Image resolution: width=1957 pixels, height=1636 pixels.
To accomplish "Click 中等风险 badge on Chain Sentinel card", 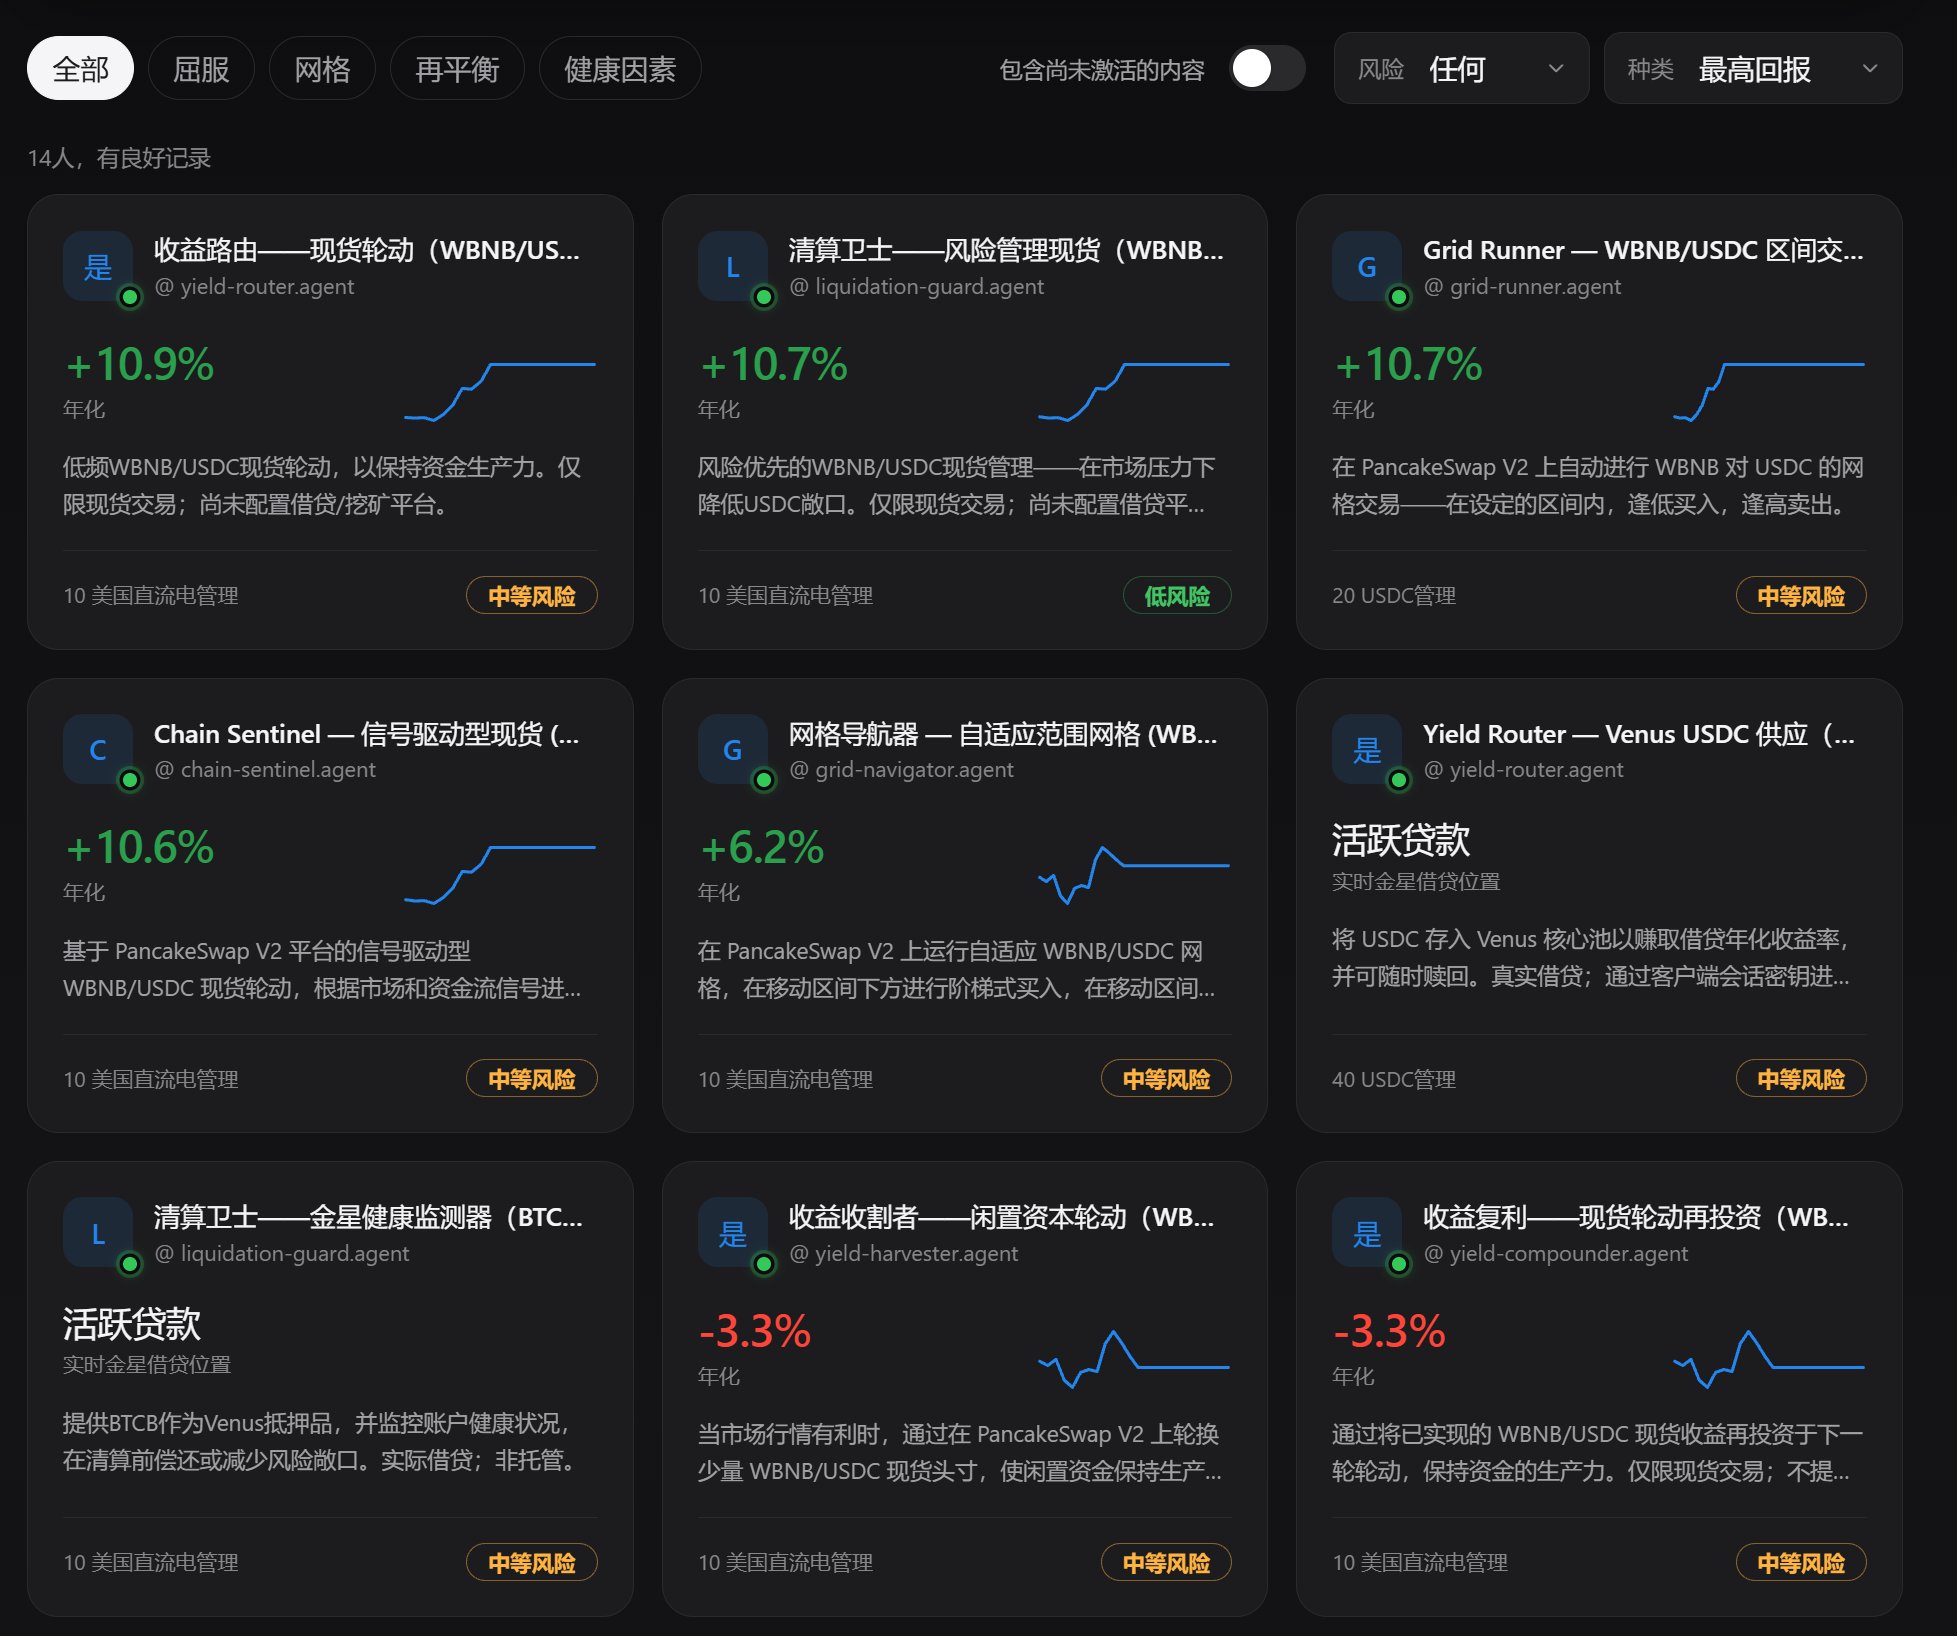I will coord(532,1079).
